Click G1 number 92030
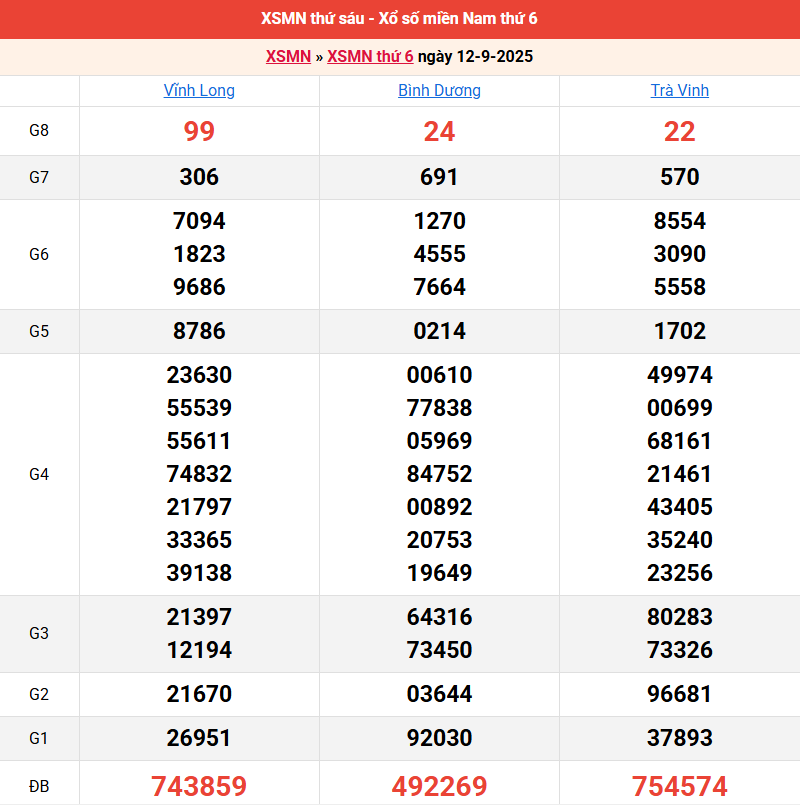The height and width of the screenshot is (805, 800). tap(440, 738)
